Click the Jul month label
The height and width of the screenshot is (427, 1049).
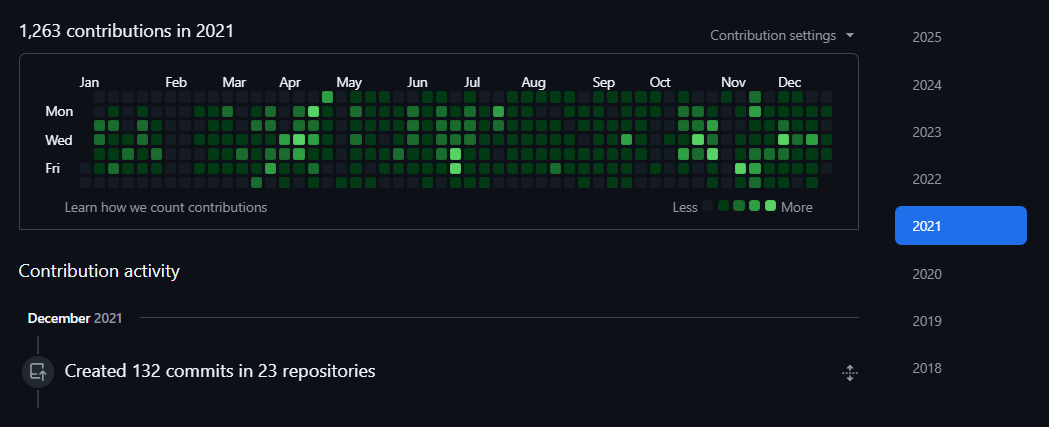472,82
